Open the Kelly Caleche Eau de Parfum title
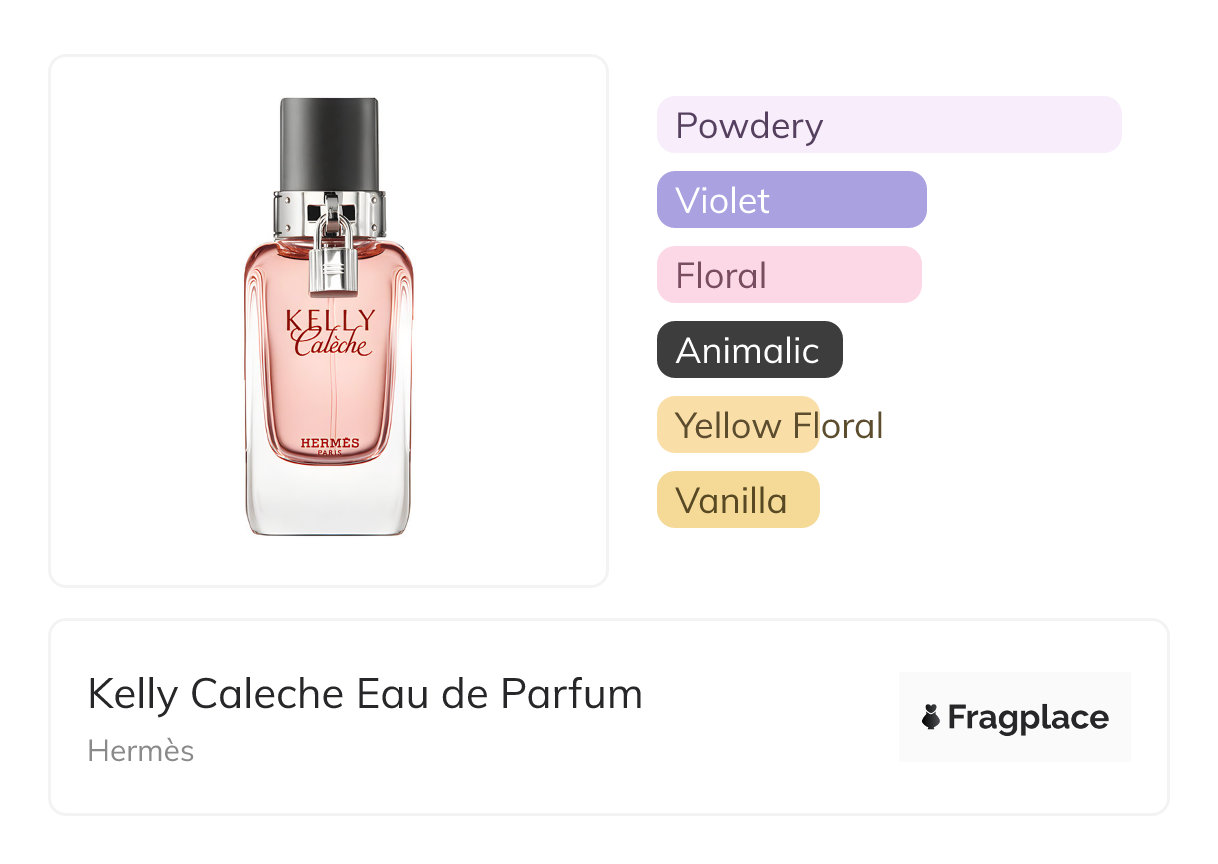Image resolution: width=1218 pixels, height=864 pixels. 365,693
